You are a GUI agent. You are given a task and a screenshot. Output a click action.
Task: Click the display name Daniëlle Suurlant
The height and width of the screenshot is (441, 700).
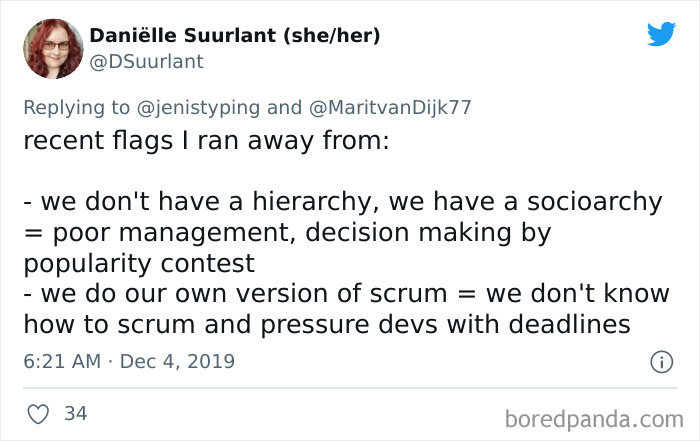pos(183,35)
